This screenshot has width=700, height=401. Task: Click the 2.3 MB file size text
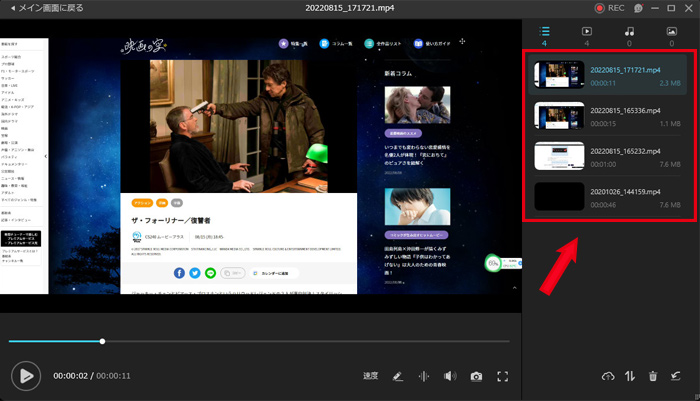tap(670, 83)
